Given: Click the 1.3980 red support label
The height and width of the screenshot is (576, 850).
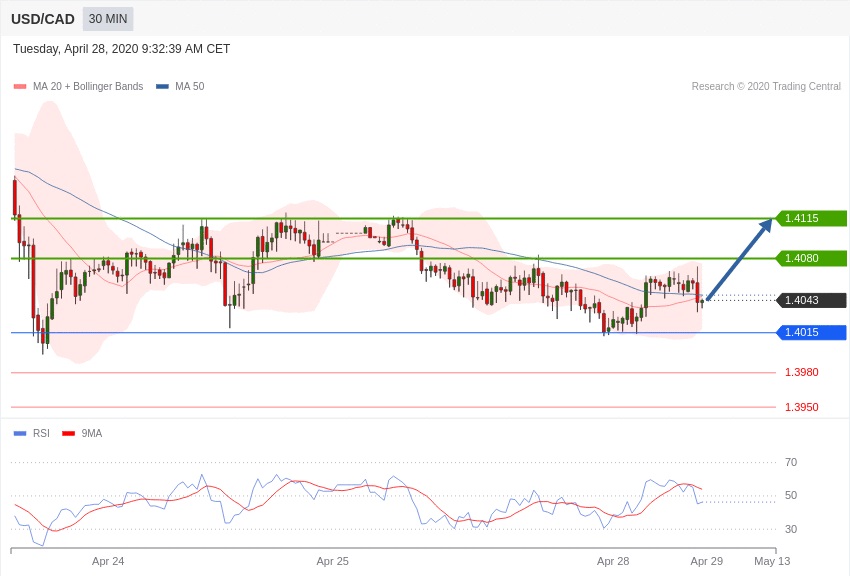Looking at the screenshot, I should point(801,372).
